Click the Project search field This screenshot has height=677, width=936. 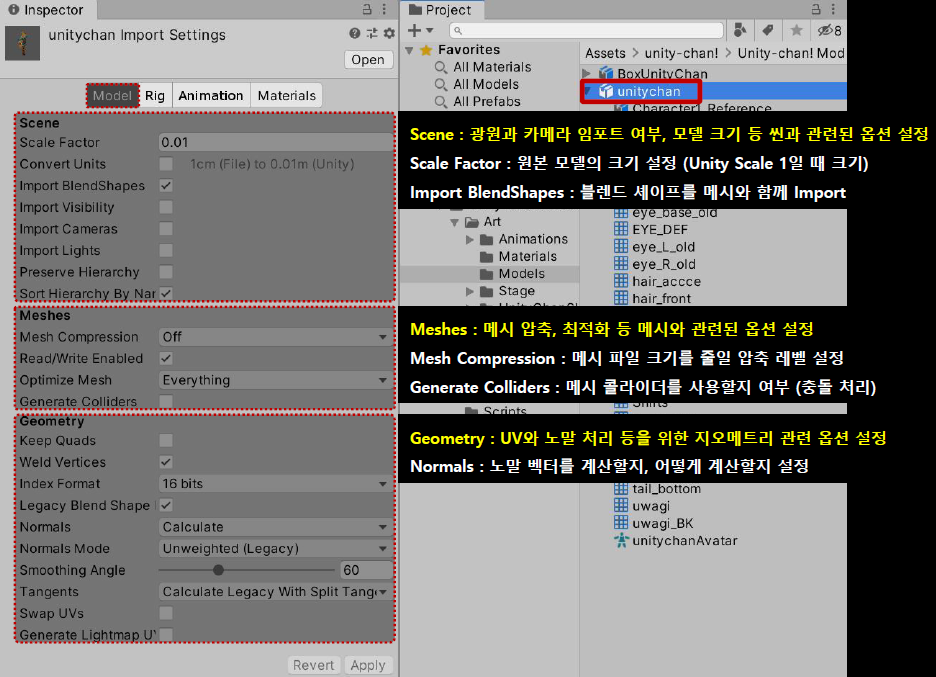(586, 30)
